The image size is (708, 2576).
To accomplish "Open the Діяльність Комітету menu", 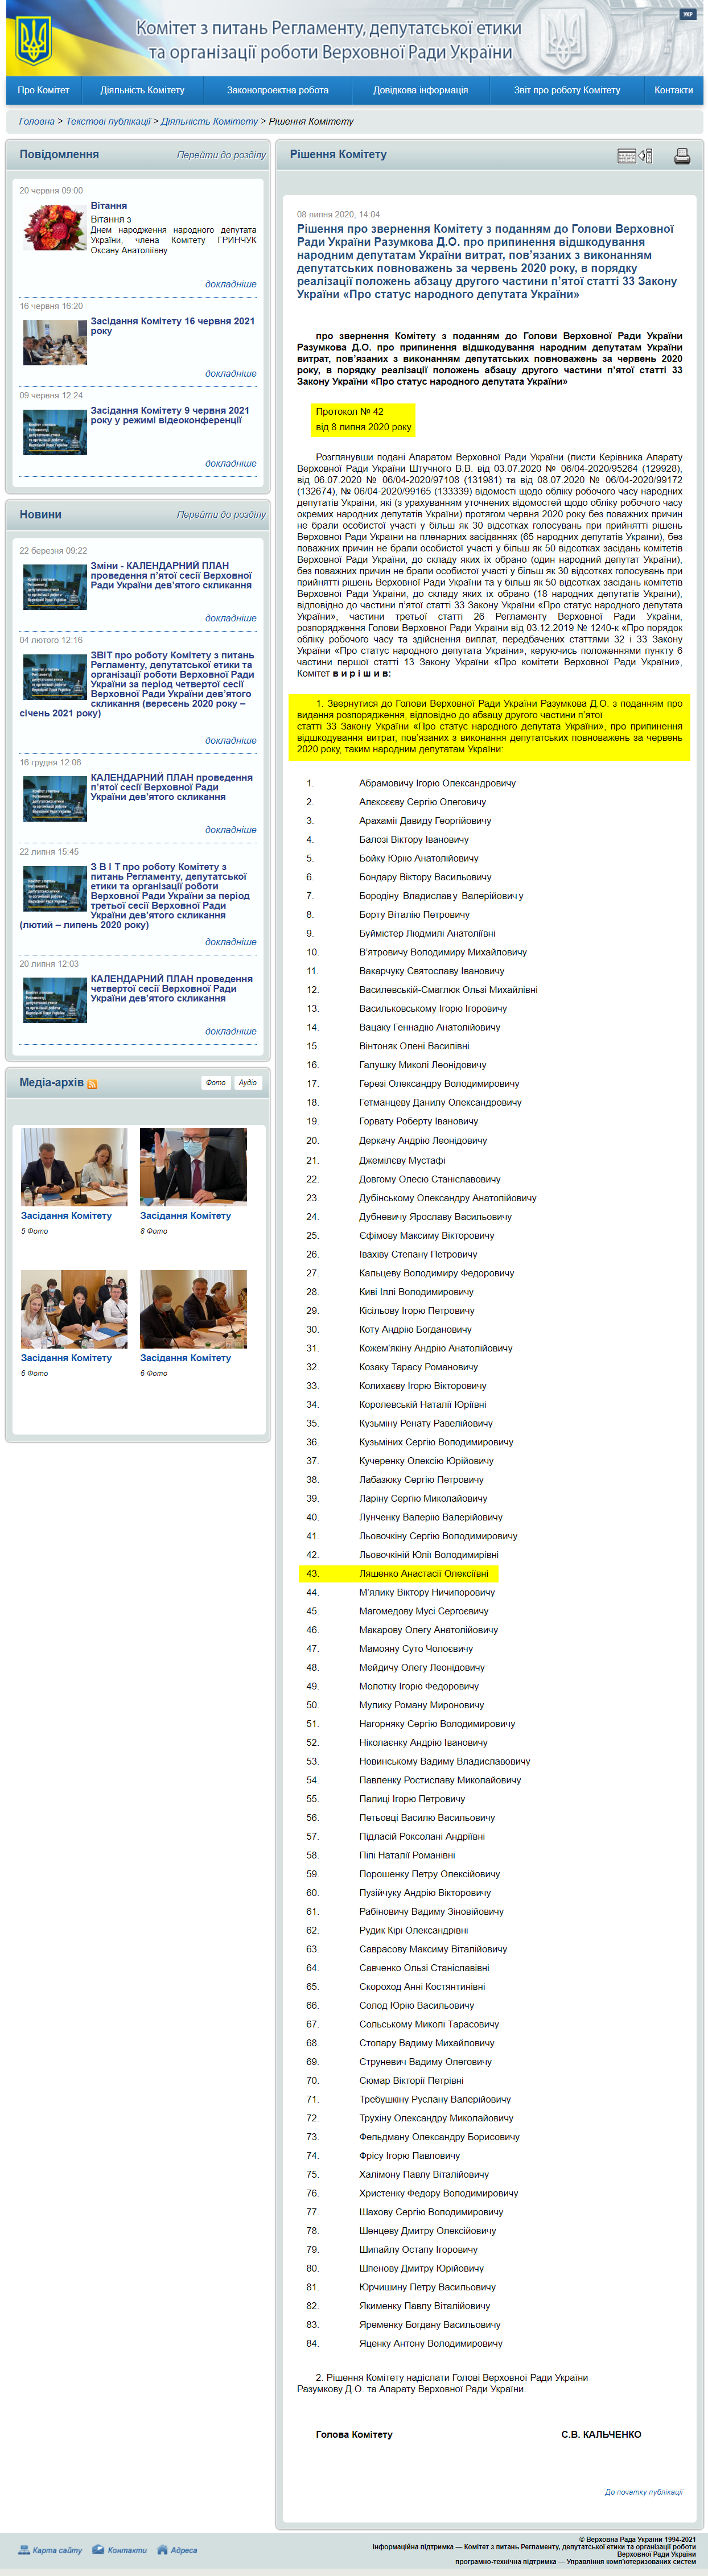I will 142,90.
